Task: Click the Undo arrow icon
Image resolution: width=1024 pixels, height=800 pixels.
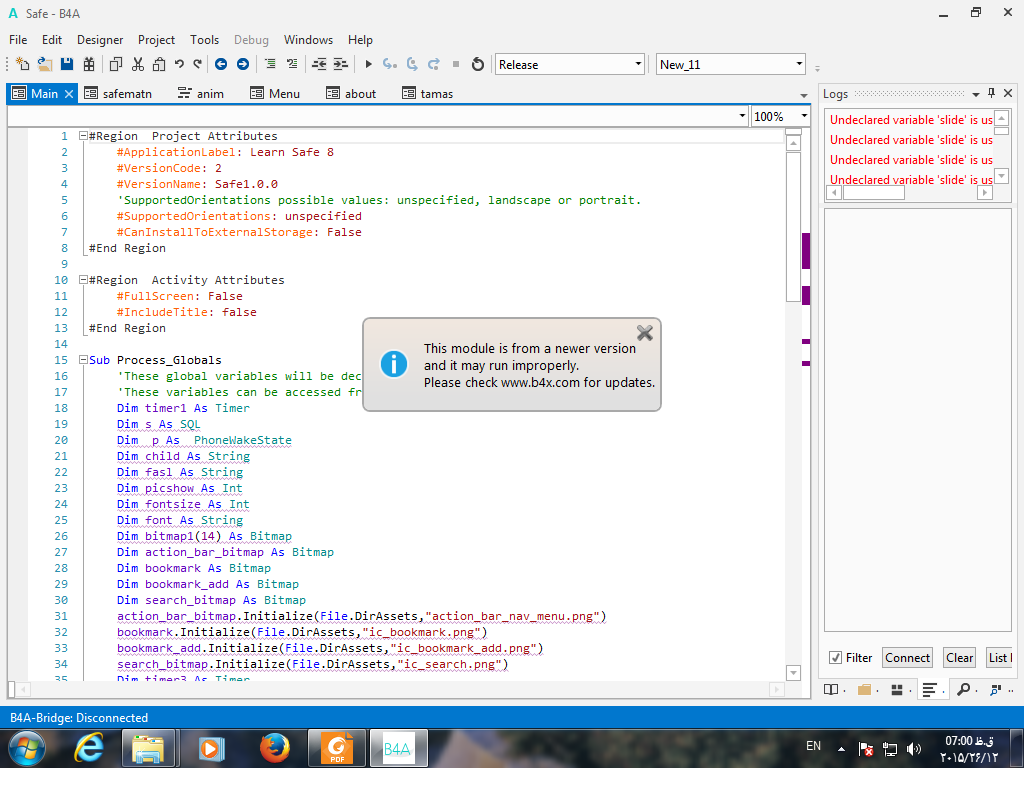Action: (179, 64)
